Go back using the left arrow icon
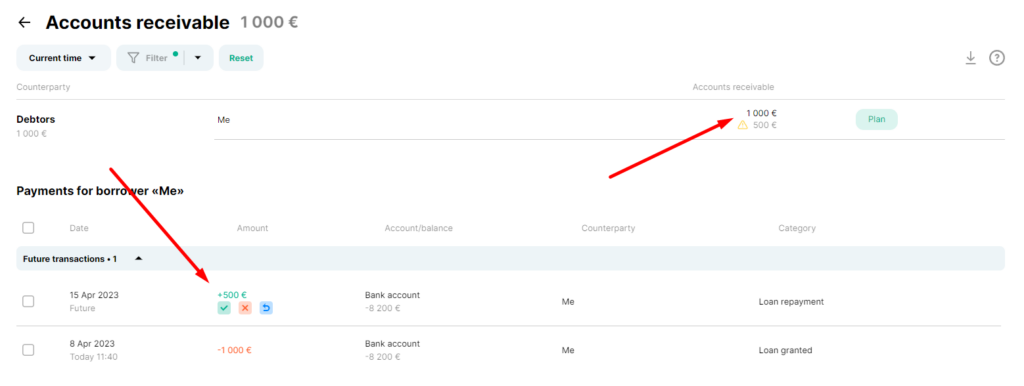Screen dimensions: 1024x386 click(x=24, y=23)
